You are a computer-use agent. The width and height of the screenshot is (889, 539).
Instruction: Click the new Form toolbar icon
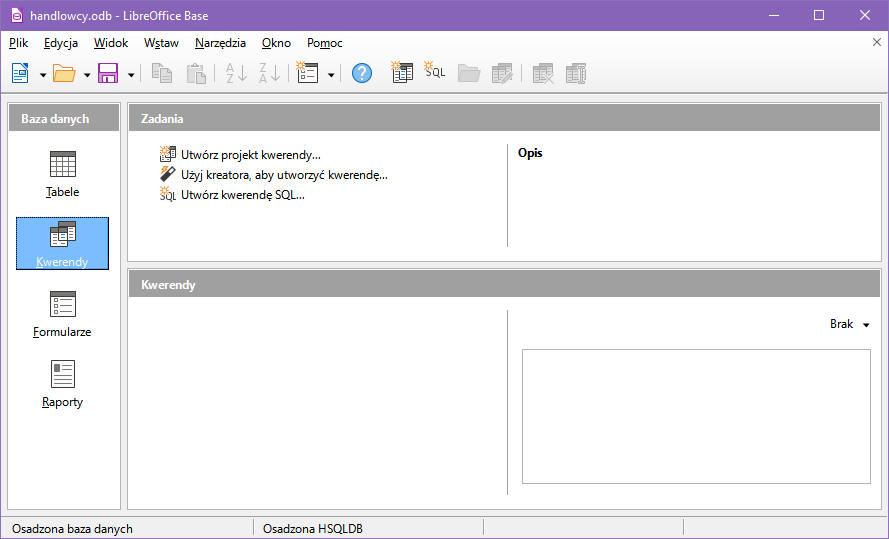click(x=308, y=73)
